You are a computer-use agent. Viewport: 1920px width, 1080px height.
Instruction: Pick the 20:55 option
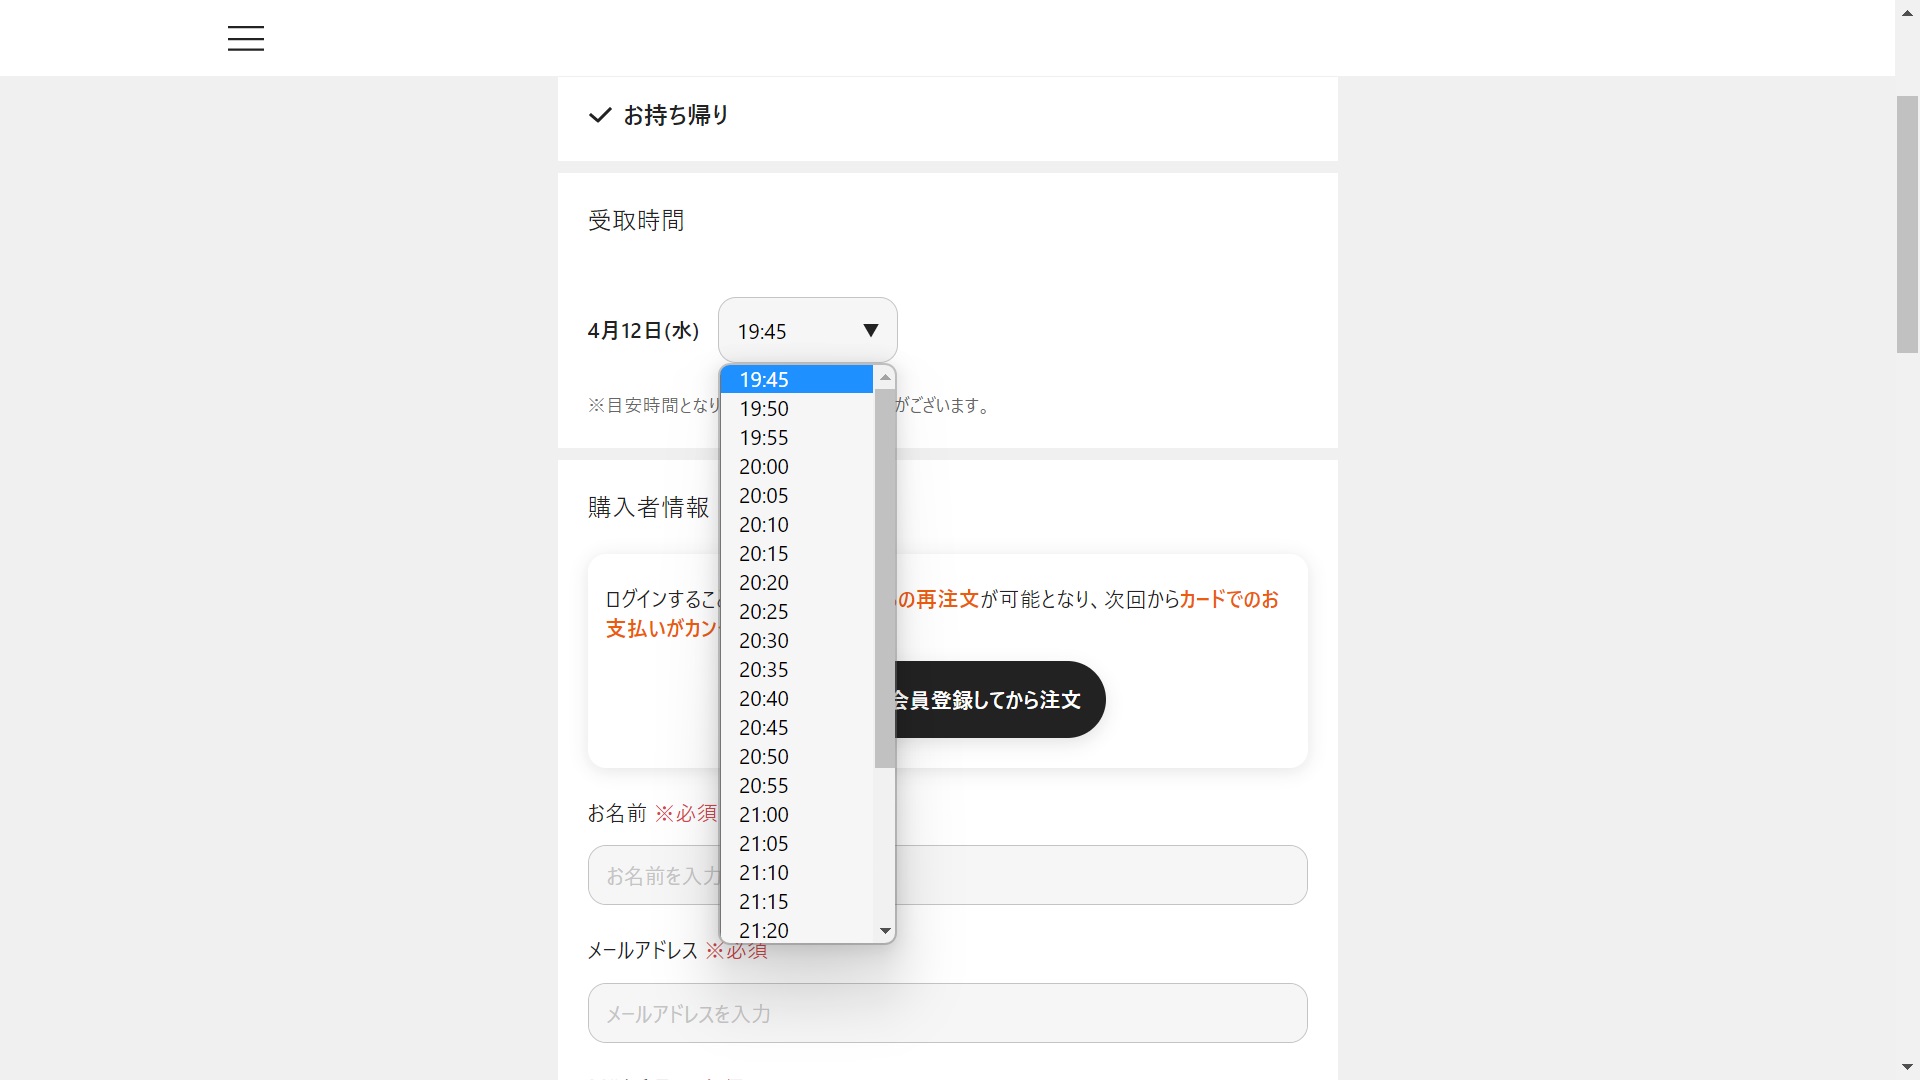(x=797, y=785)
